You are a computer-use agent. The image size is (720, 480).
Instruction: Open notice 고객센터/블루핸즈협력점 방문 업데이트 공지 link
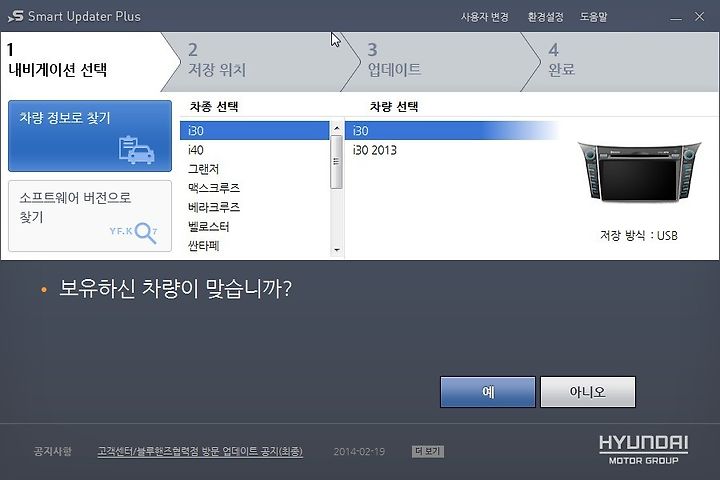tap(200, 451)
